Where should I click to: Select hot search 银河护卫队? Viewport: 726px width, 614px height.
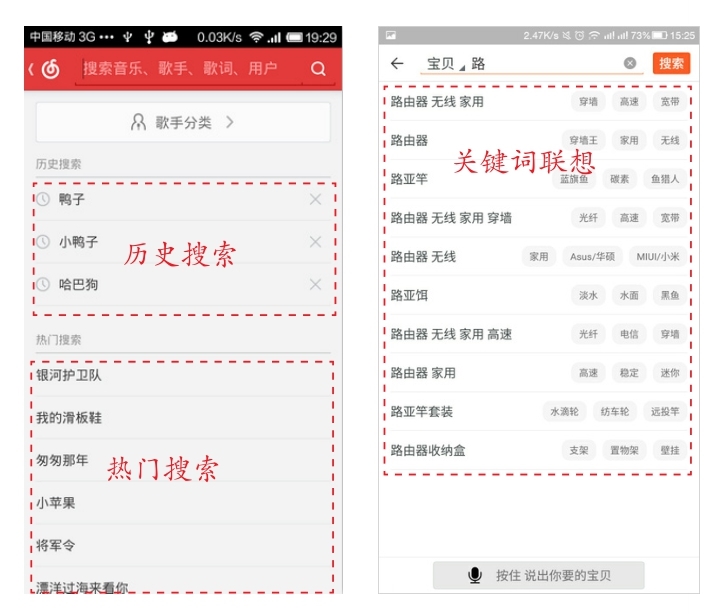(x=69, y=375)
